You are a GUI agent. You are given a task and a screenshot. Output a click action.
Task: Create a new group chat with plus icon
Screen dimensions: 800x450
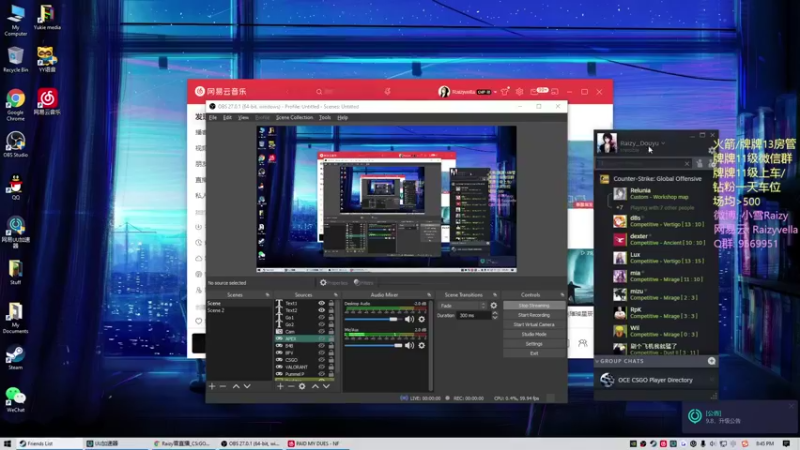(712, 361)
